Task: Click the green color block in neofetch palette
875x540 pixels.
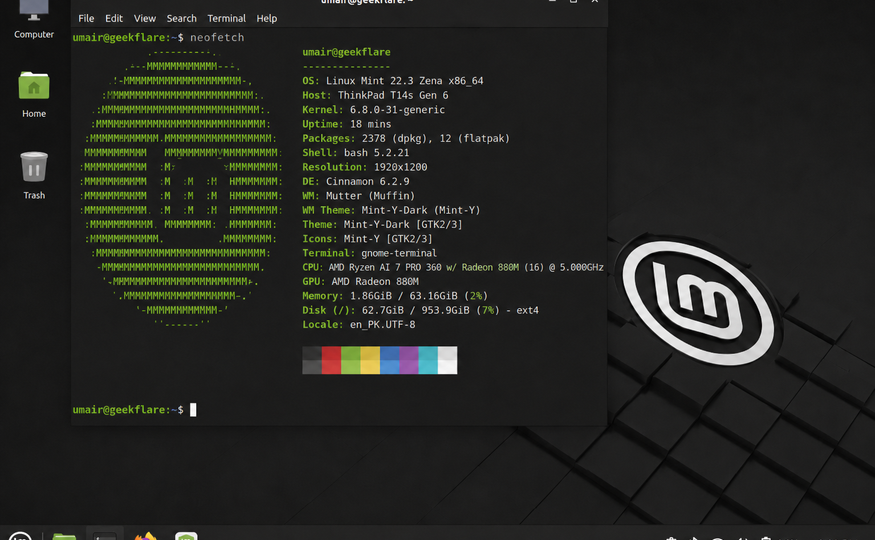Action: click(x=350, y=360)
